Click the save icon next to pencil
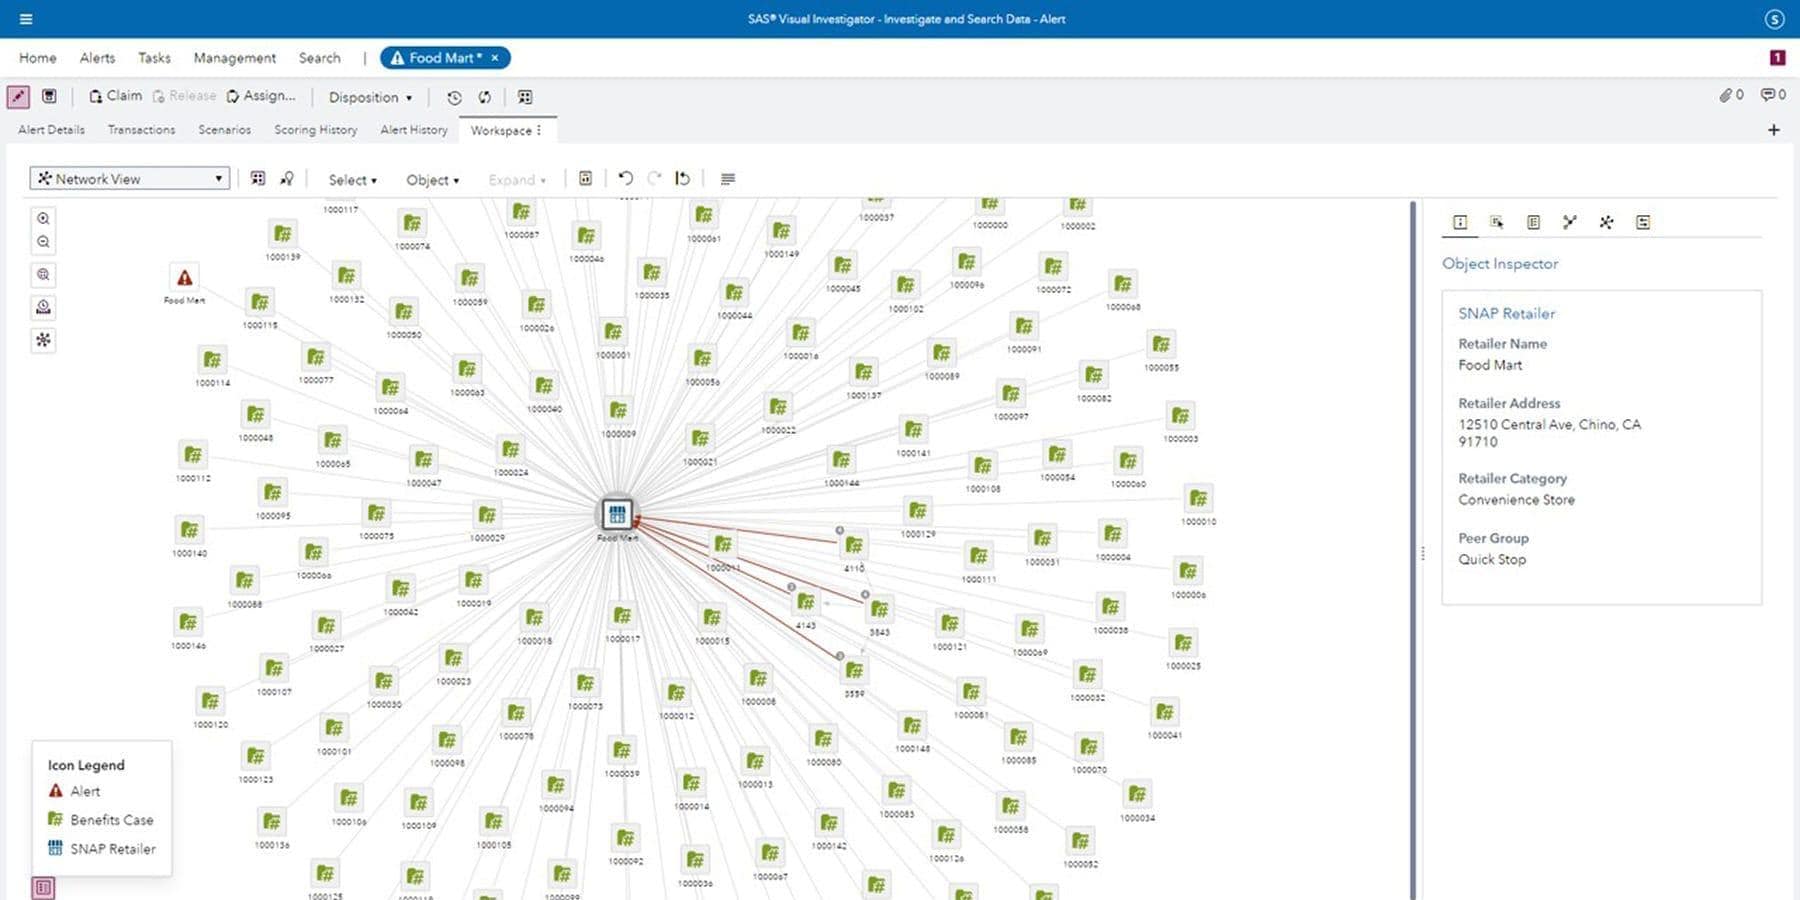Image resolution: width=1800 pixels, height=900 pixels. (49, 97)
